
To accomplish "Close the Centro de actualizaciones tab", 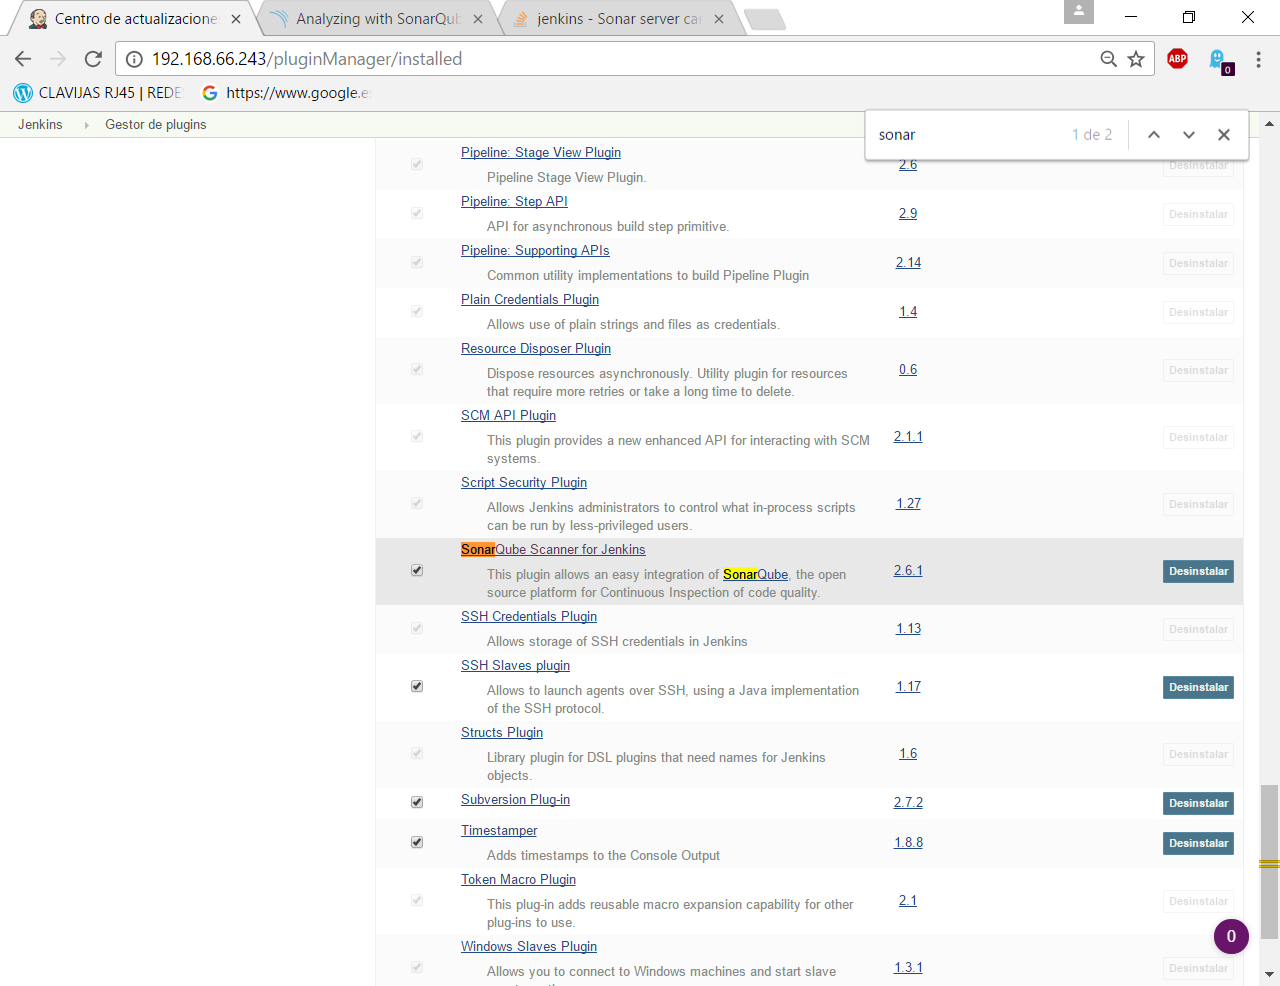I will tap(236, 19).
